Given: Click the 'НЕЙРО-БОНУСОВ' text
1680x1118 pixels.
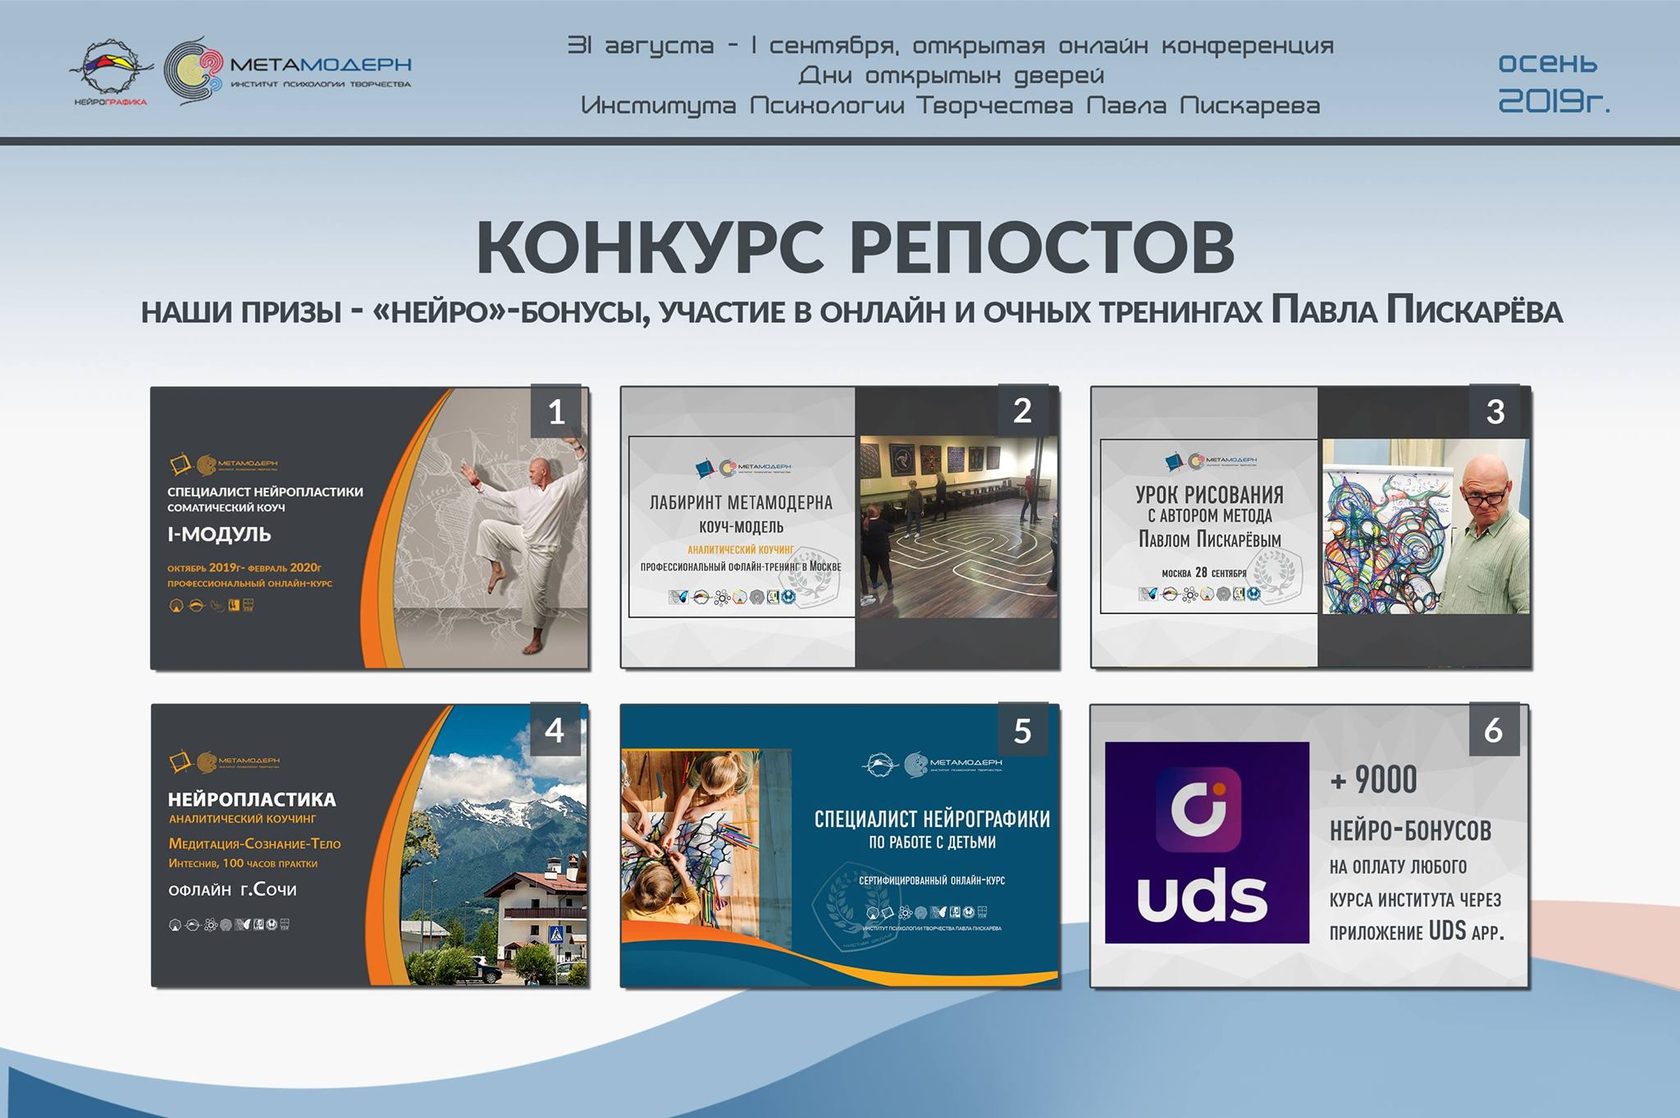Looking at the screenshot, I should pyautogui.click(x=1410, y=831).
